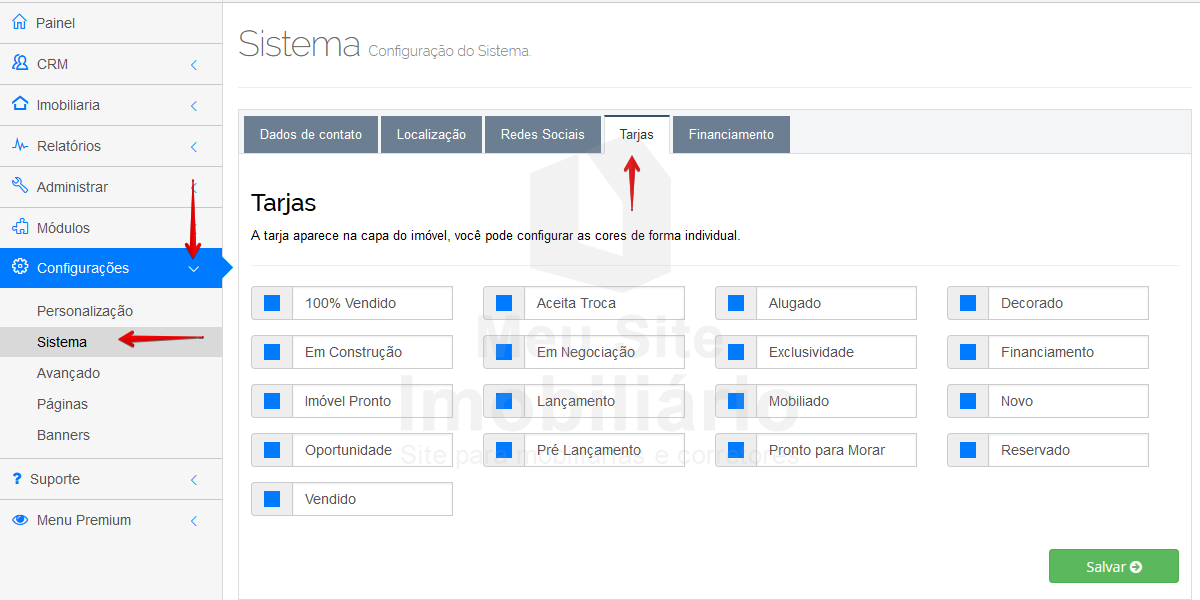Image resolution: width=1200 pixels, height=600 pixels.
Task: Change the Reservado blue color swatch
Action: [968, 450]
